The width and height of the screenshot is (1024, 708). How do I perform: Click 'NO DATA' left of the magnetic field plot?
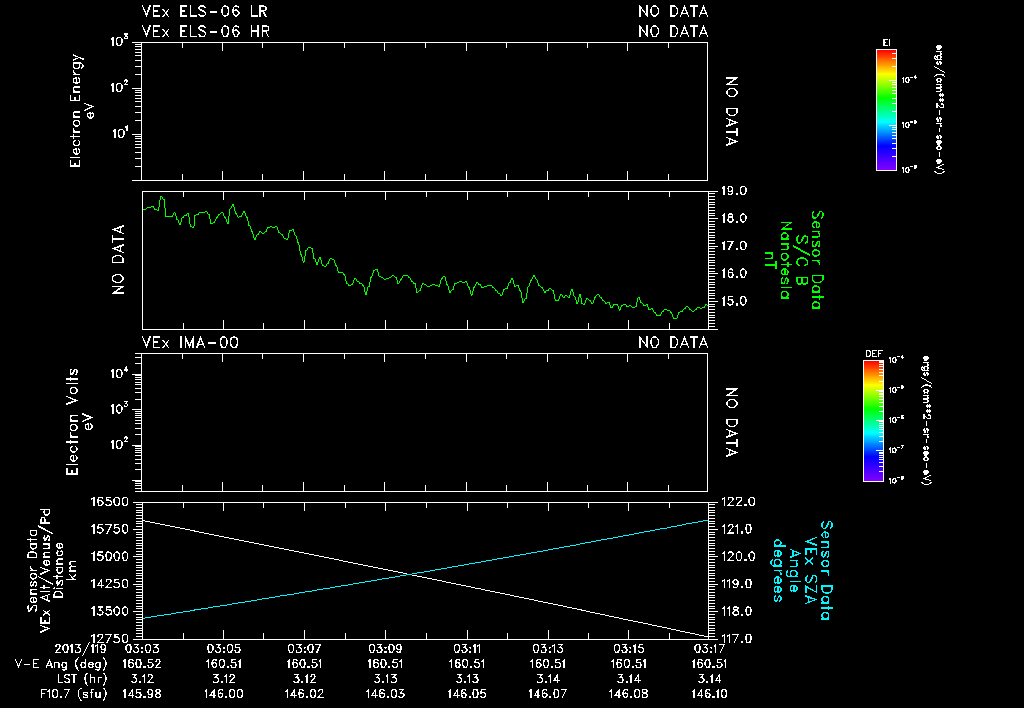coord(118,260)
